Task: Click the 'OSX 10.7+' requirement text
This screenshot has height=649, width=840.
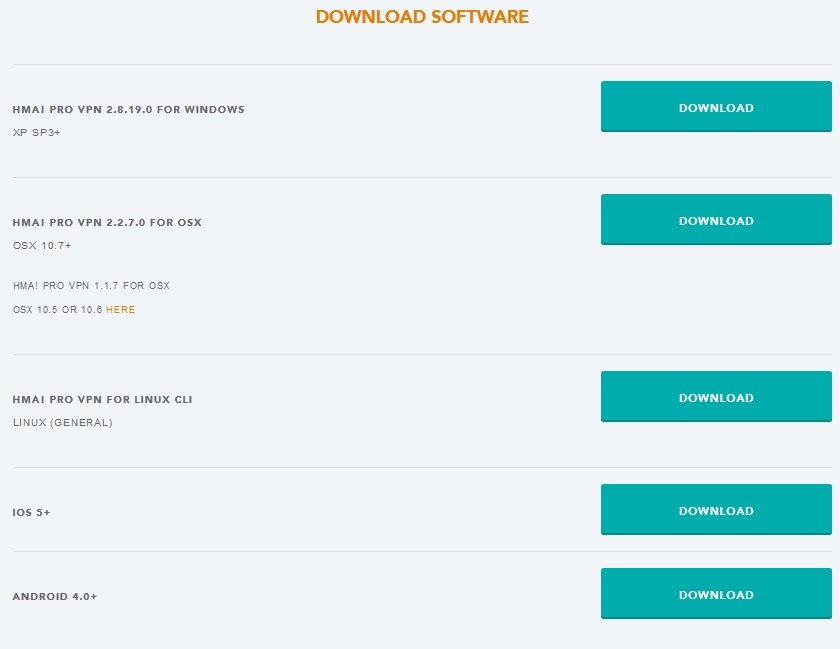Action: [42, 245]
